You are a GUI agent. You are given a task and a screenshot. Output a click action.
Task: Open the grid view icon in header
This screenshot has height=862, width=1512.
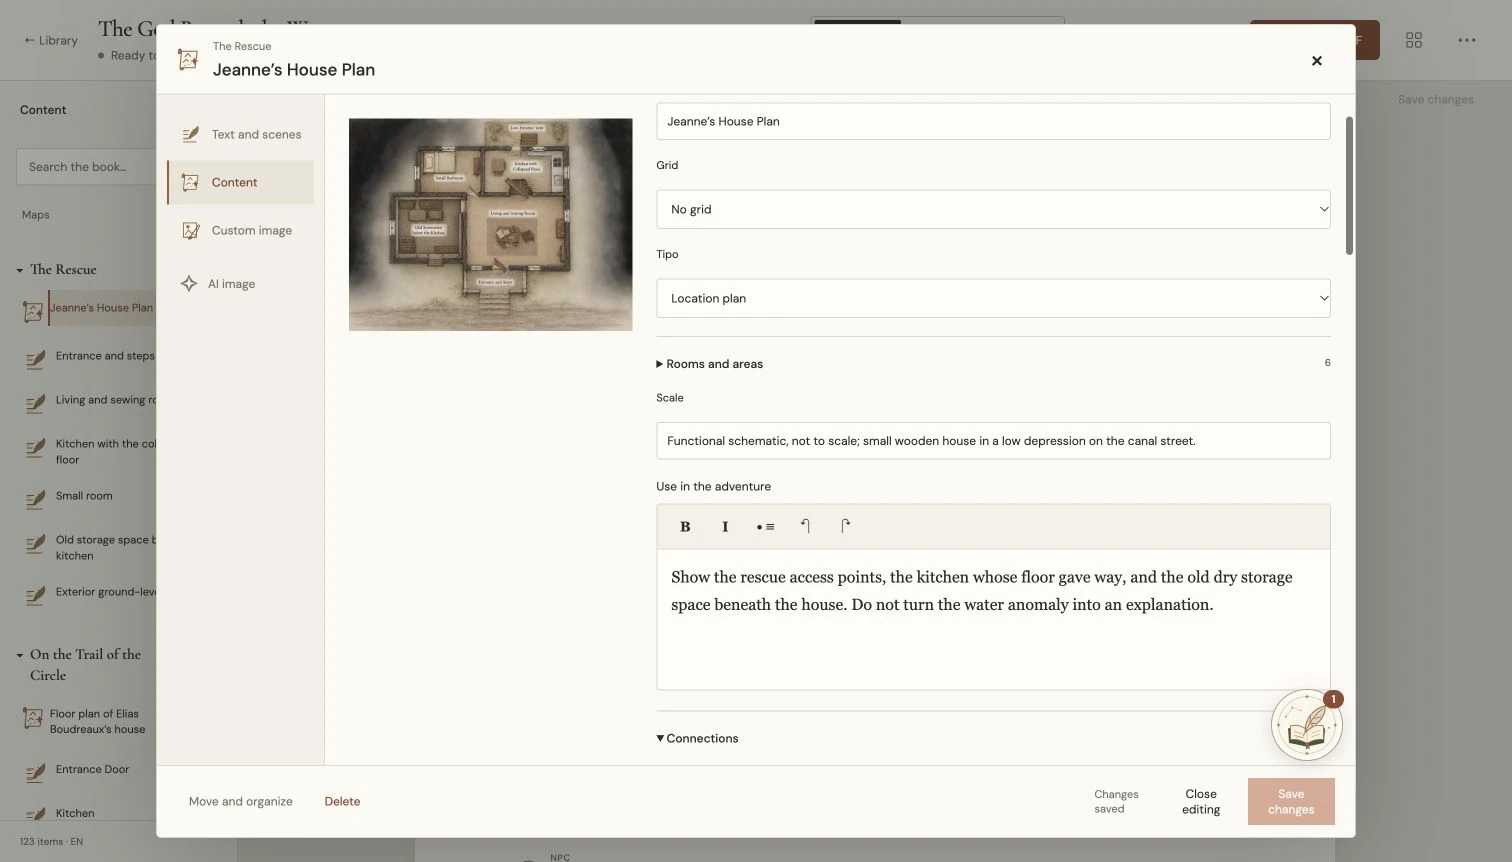(1414, 40)
